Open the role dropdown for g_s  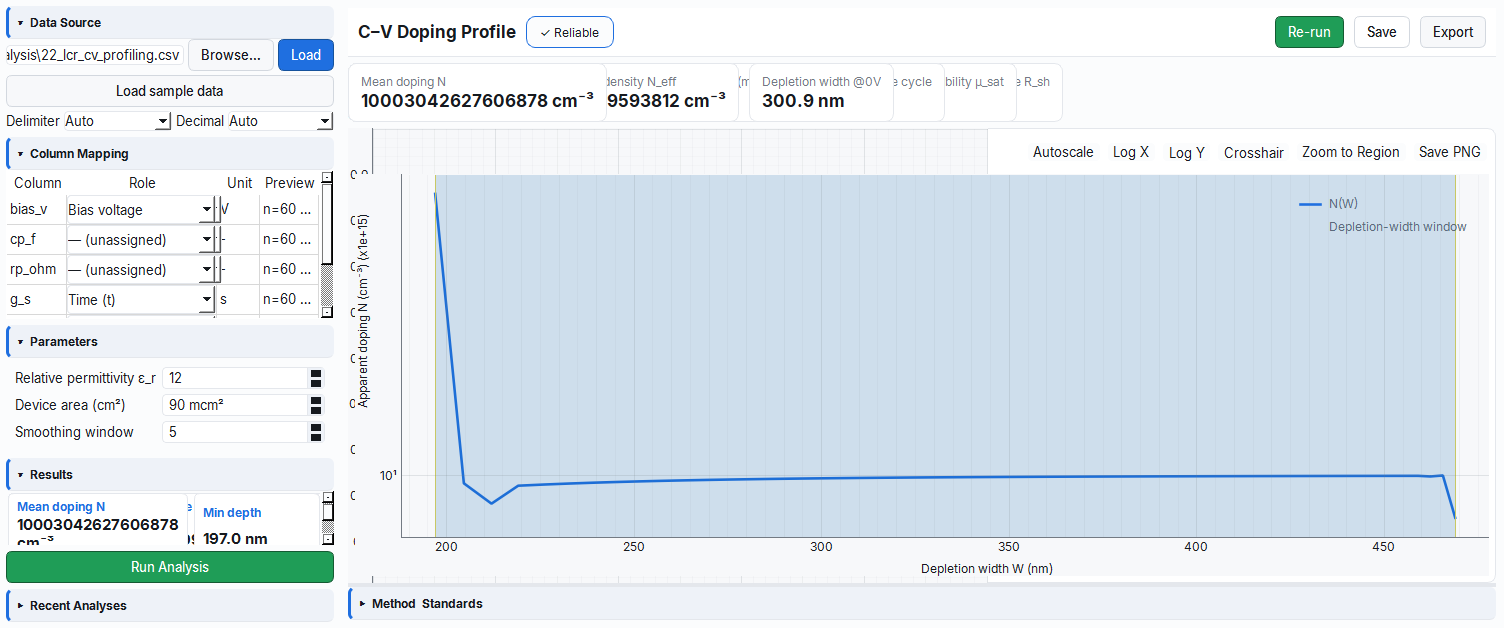140,300
